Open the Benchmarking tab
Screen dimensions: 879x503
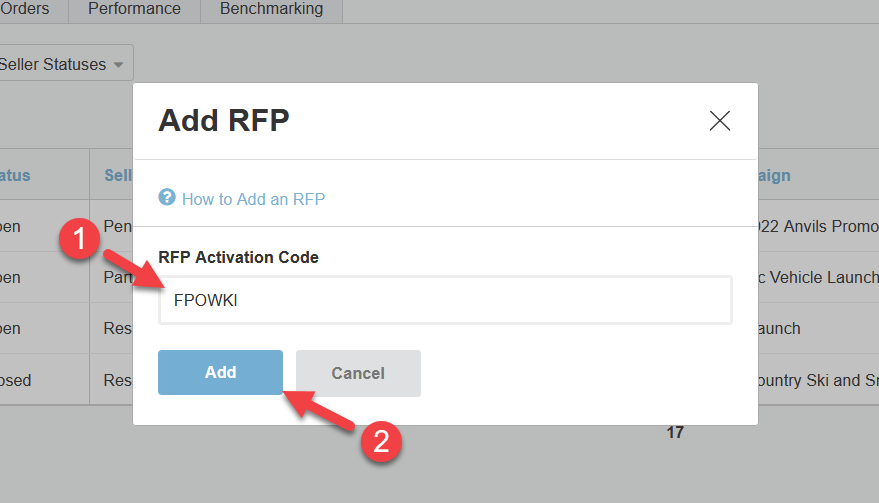pos(271,9)
